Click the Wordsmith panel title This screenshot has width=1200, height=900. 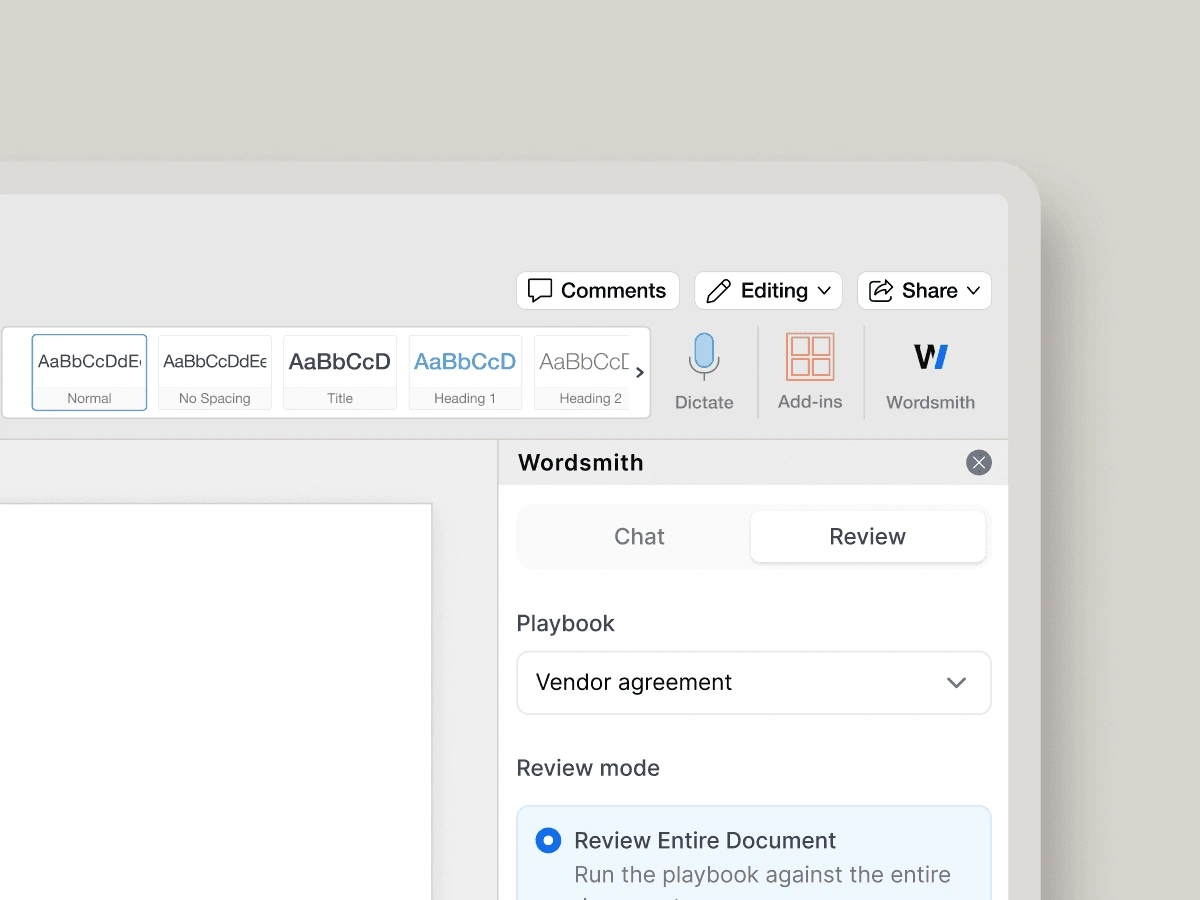[x=581, y=462]
